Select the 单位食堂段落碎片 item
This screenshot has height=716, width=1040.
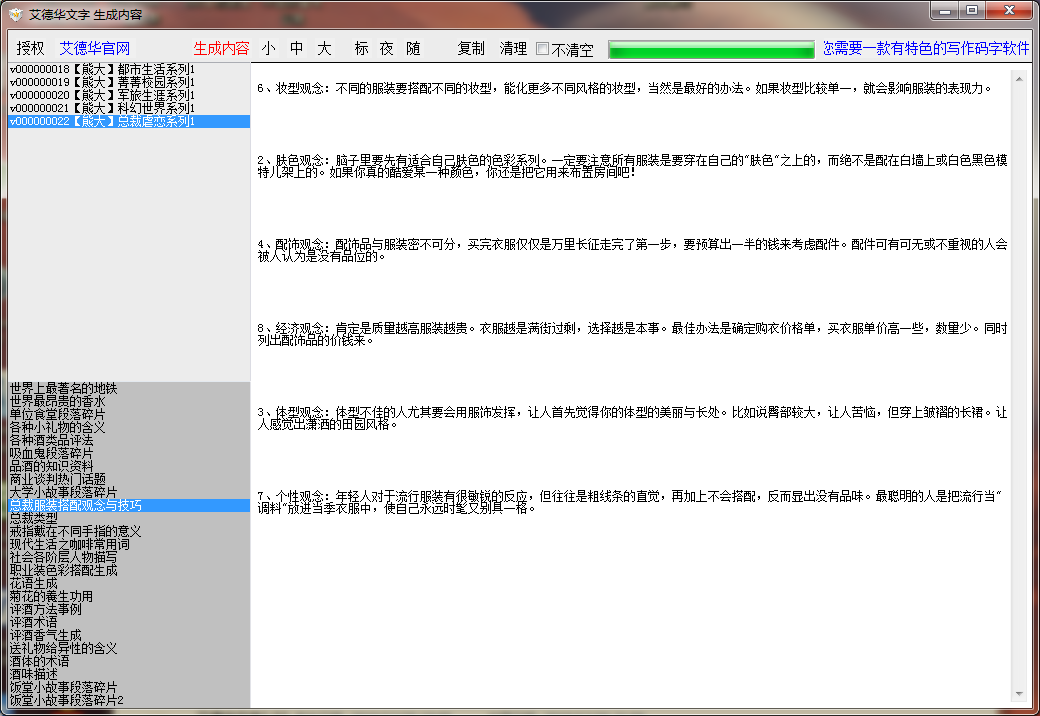click(129, 414)
